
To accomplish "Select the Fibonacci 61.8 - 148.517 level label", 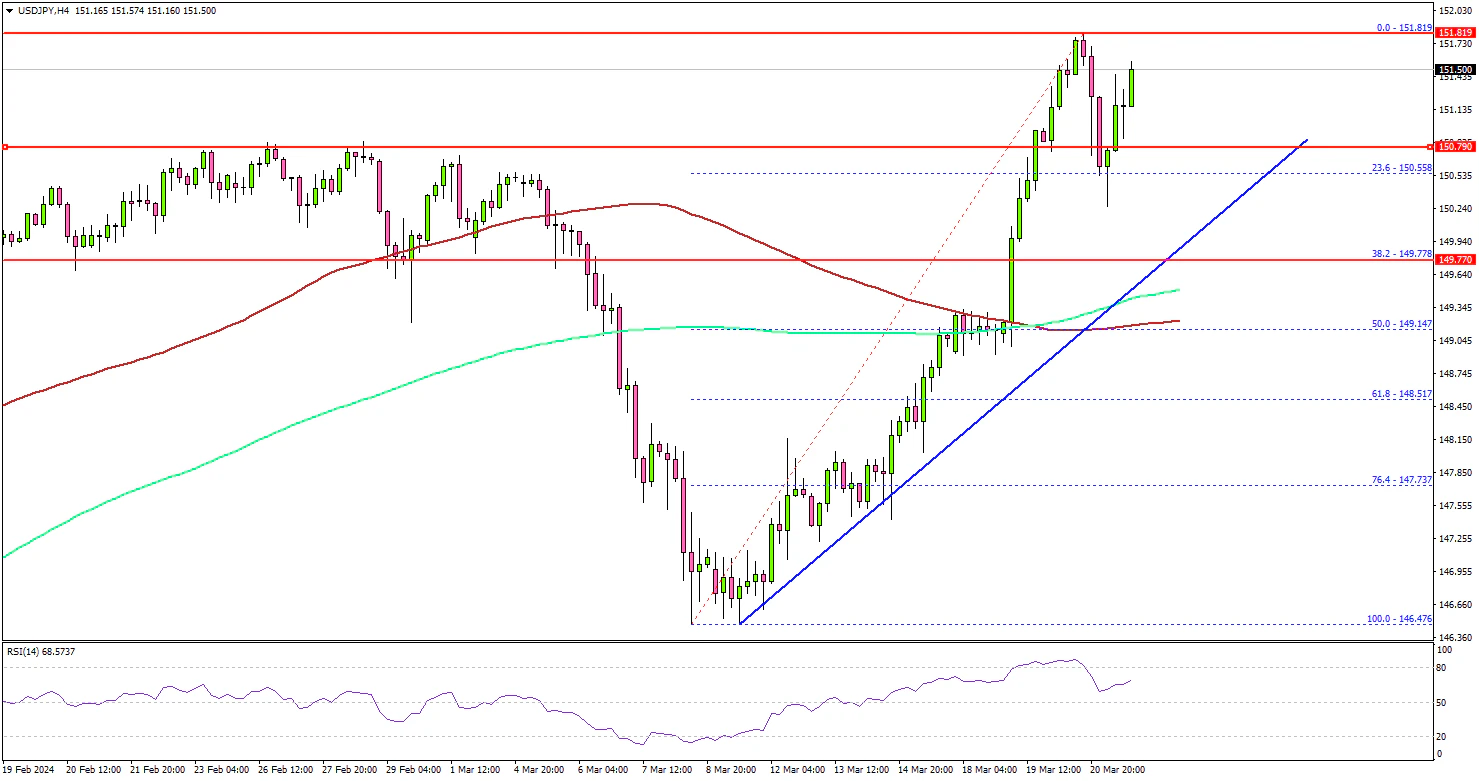I will click(x=1401, y=394).
